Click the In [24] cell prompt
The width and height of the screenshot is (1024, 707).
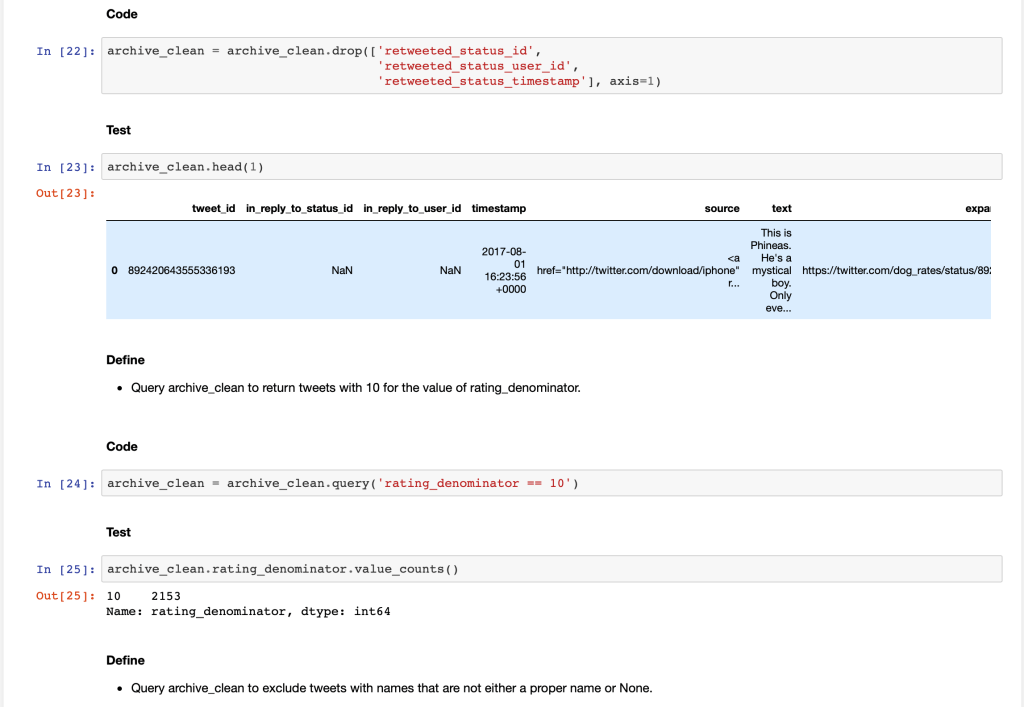click(x=65, y=484)
